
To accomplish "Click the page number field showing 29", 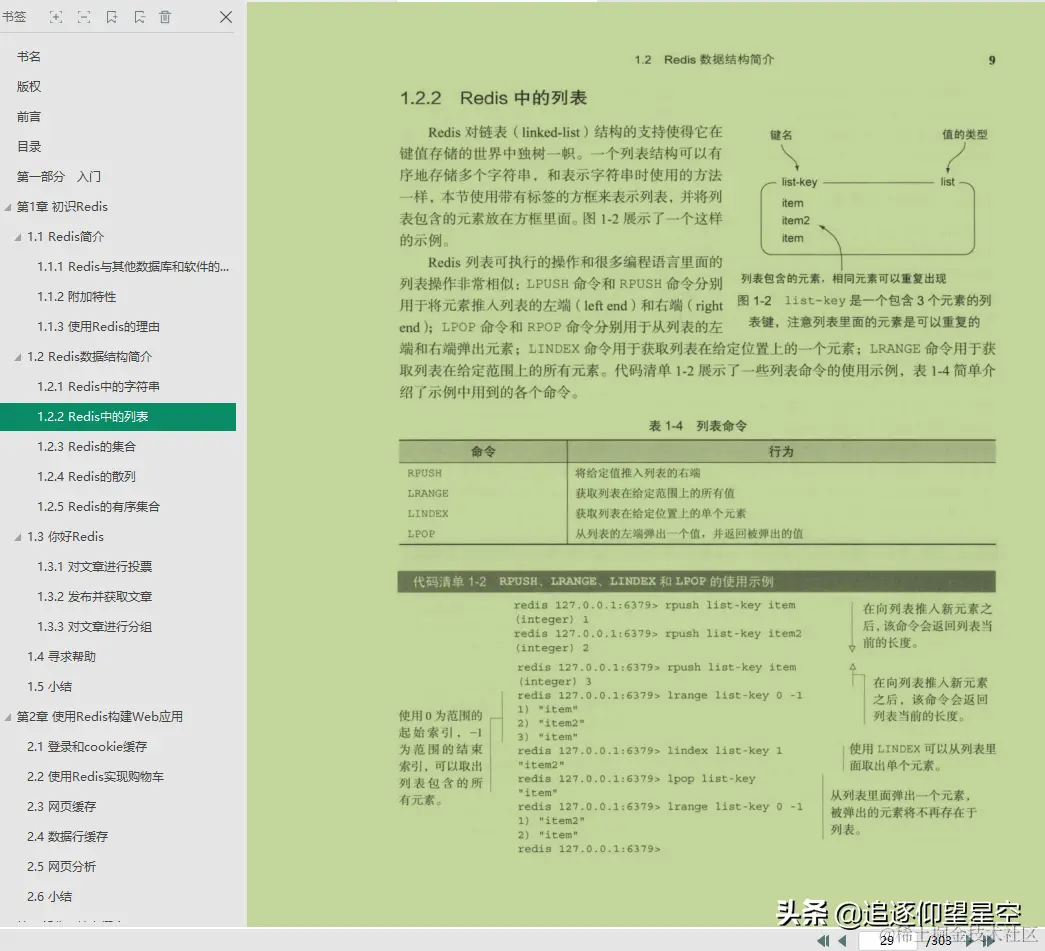I will point(889,940).
